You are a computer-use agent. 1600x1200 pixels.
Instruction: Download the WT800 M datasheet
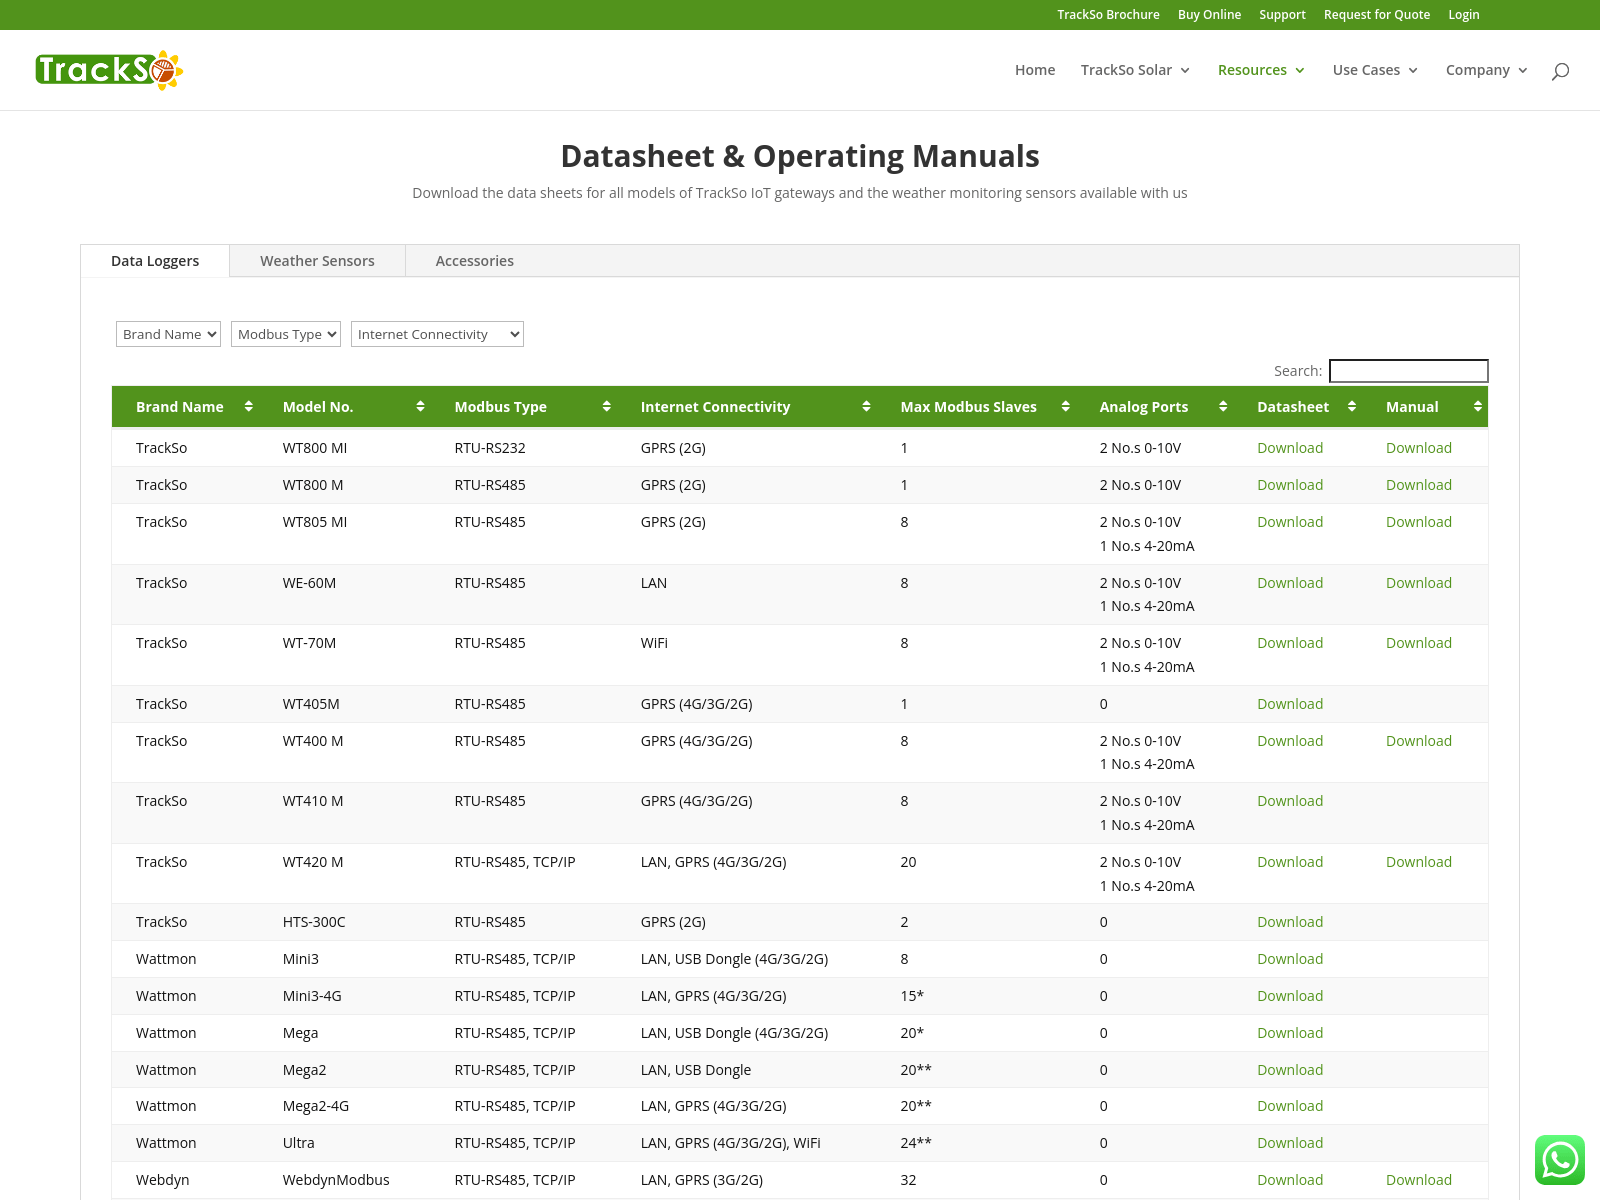[x=1290, y=485]
